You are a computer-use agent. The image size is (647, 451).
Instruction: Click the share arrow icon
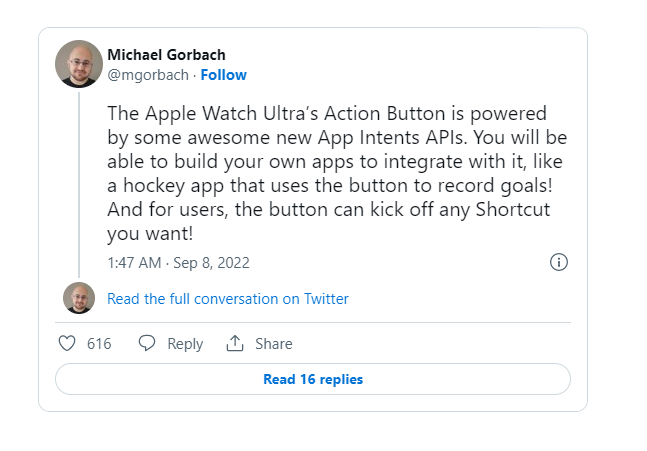tap(235, 343)
